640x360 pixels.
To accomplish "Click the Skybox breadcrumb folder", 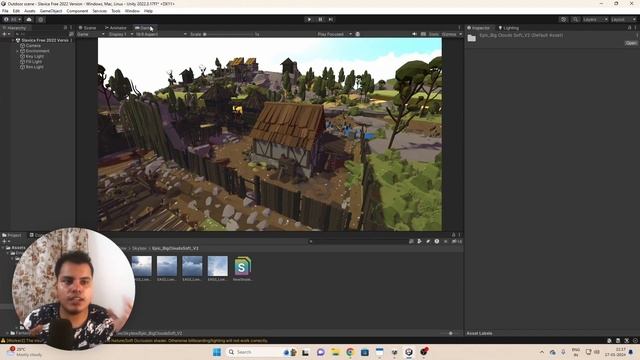I will point(139,248).
